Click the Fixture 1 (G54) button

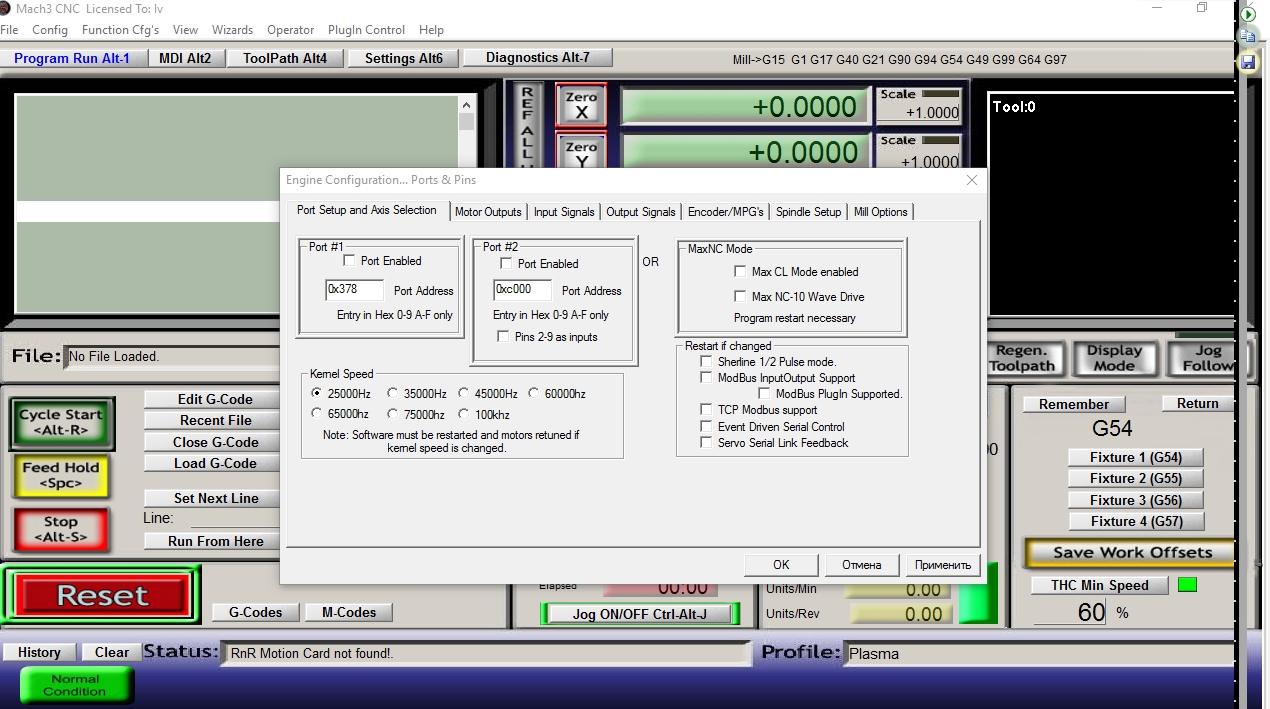(x=1136, y=457)
